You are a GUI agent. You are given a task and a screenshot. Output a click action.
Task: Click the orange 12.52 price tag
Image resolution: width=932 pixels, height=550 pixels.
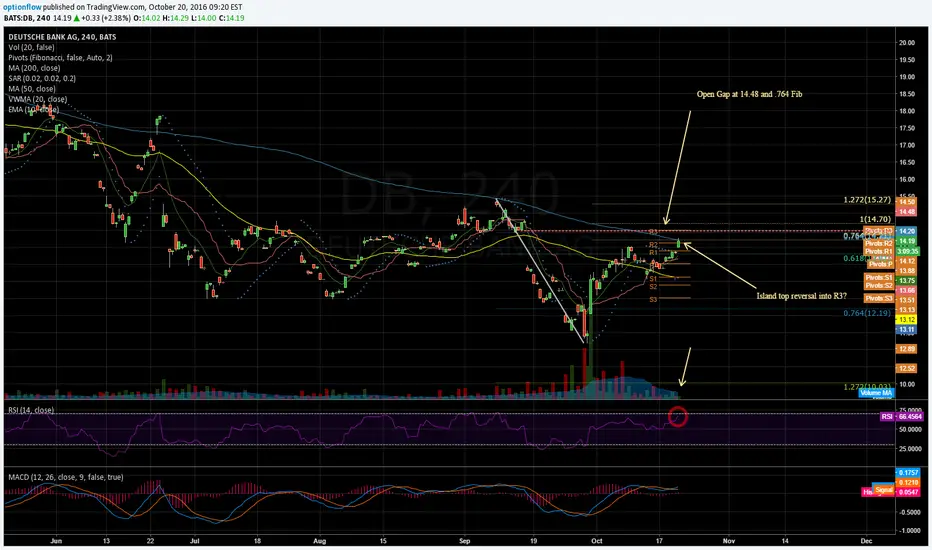(x=906, y=369)
